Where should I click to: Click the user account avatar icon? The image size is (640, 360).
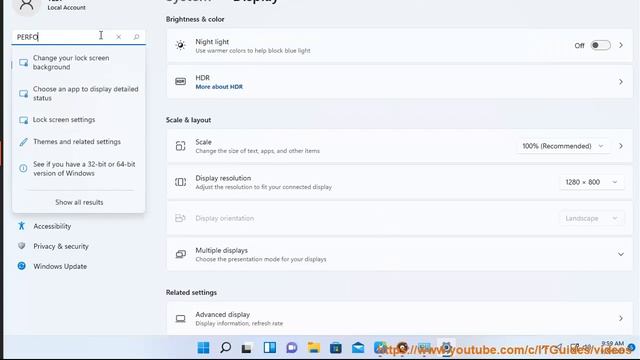coord(27,6)
